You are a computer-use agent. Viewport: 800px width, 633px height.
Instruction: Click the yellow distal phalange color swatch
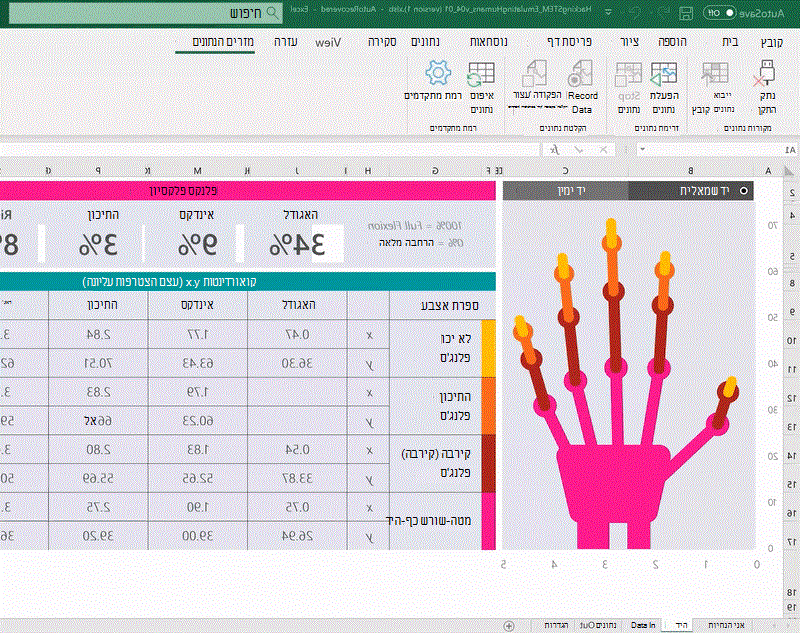coord(488,348)
